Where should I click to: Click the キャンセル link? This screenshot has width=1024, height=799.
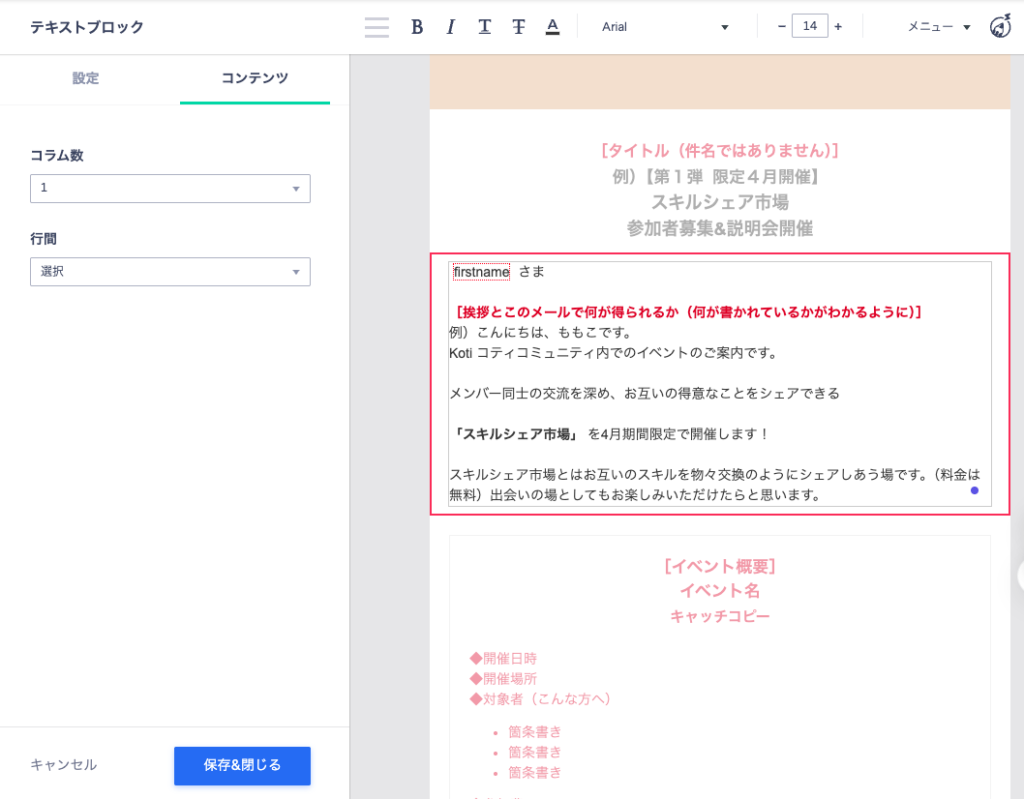click(x=63, y=764)
